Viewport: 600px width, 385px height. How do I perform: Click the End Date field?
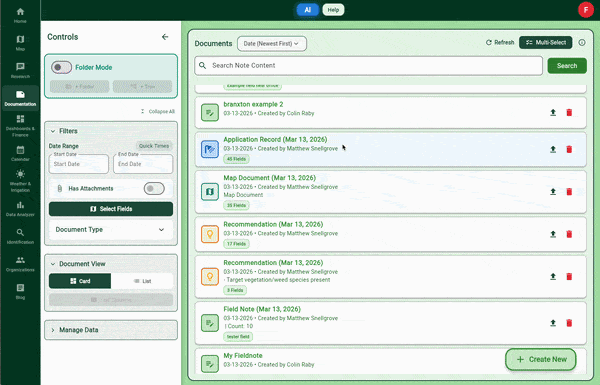pyautogui.click(x=143, y=164)
